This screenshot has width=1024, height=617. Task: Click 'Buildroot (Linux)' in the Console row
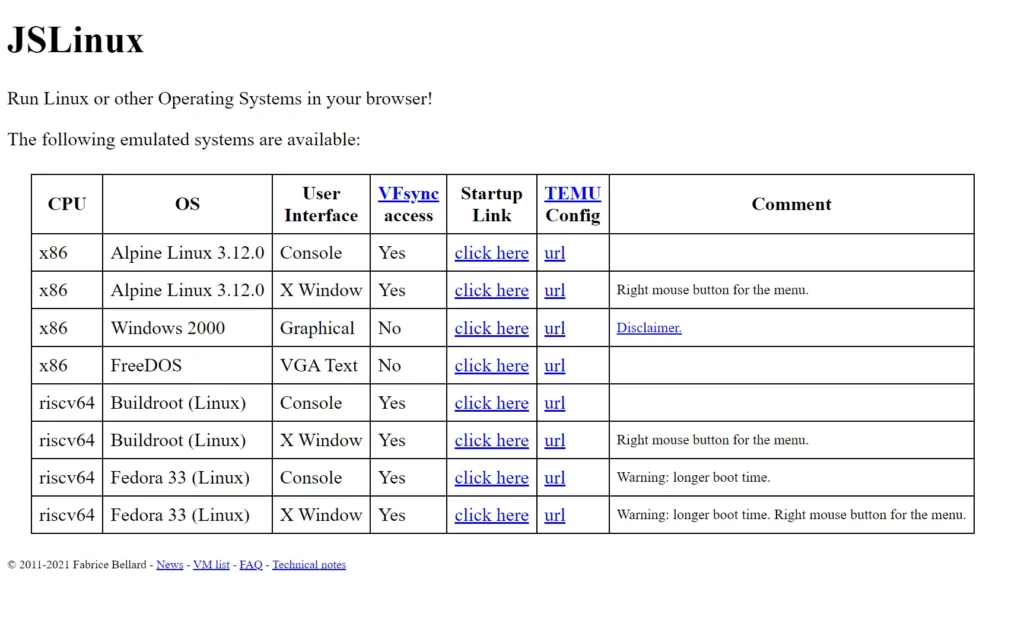coord(178,403)
